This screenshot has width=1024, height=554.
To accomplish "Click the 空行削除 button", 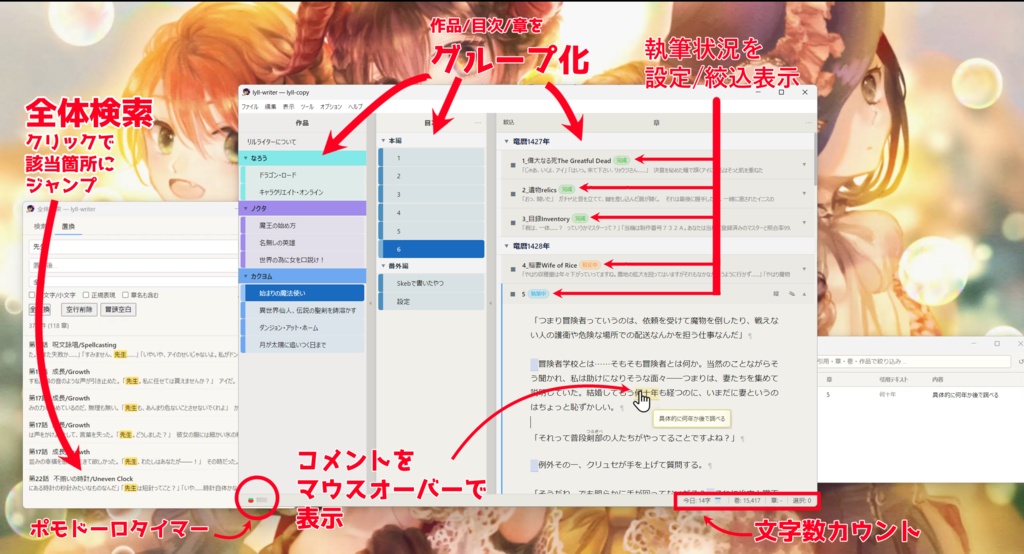I will (79, 310).
